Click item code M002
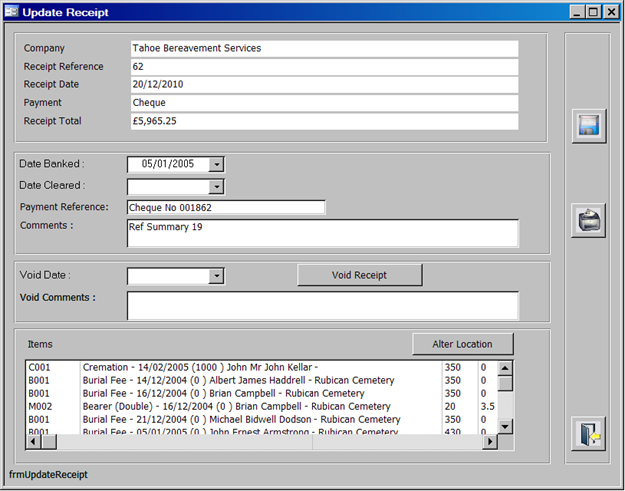This screenshot has height=491, width=625. pyautogui.click(x=40, y=407)
